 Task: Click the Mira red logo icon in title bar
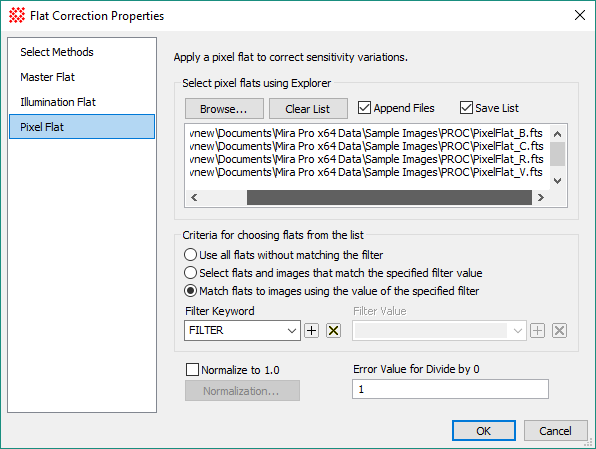click(x=17, y=15)
